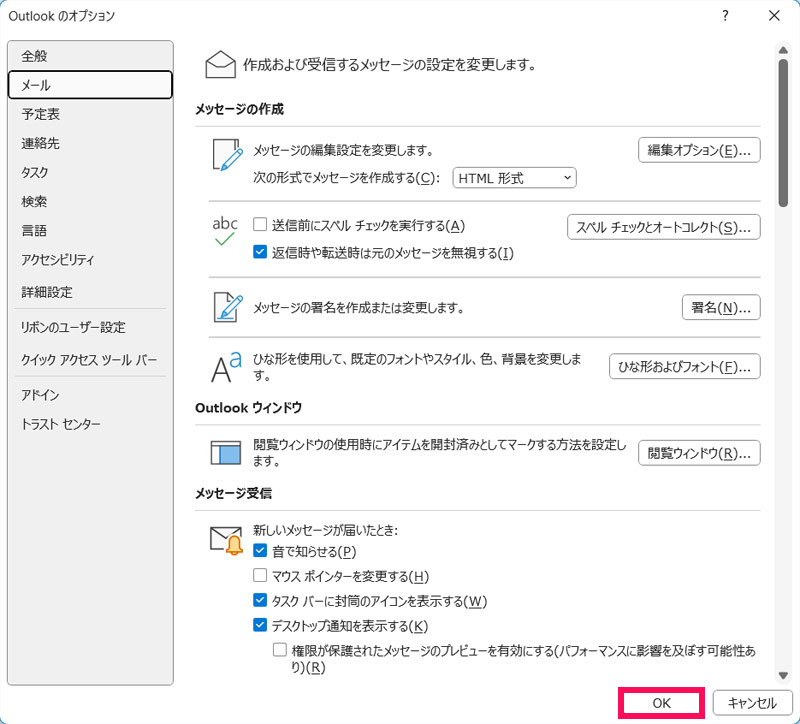Switch to 連絡先 category

point(90,143)
